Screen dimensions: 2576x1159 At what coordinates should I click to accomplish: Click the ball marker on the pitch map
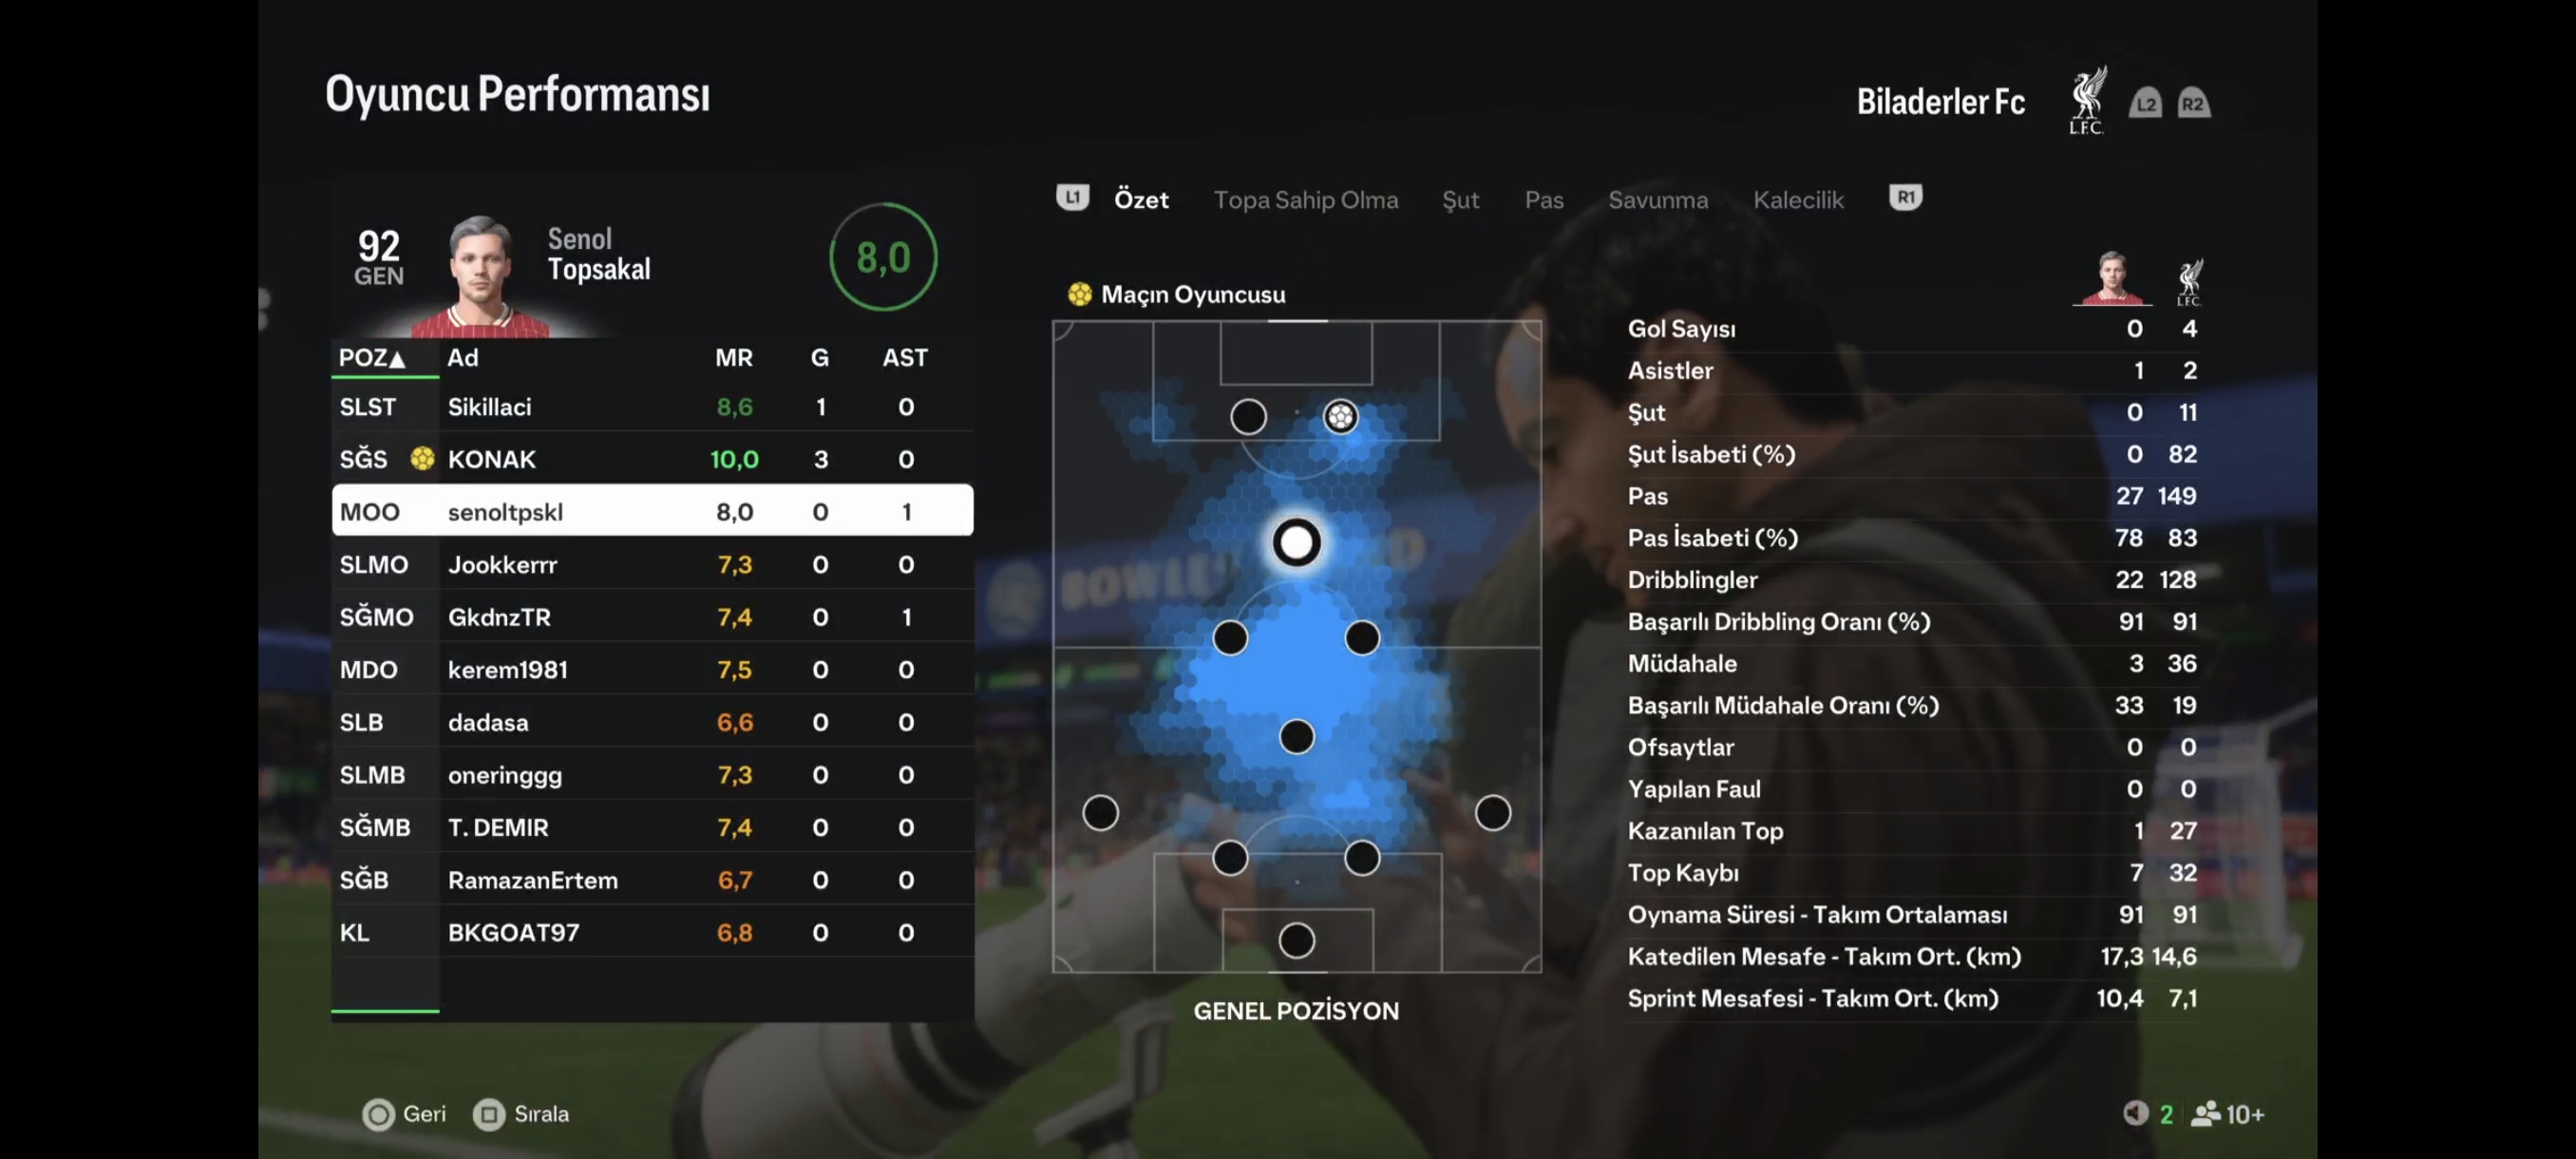click(1340, 416)
